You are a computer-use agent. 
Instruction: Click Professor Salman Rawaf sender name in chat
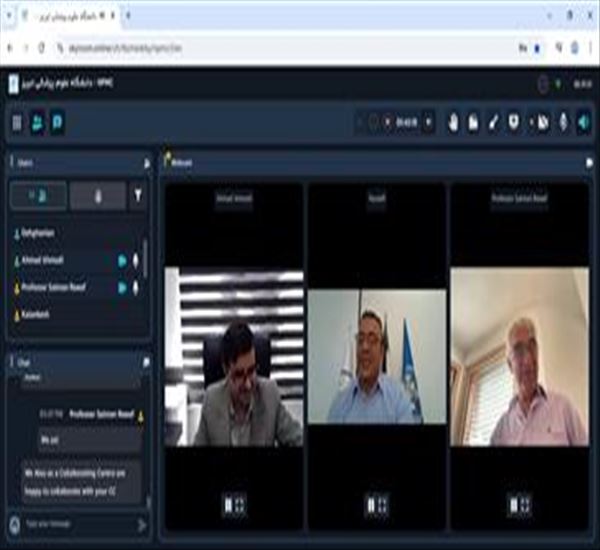pos(101,414)
